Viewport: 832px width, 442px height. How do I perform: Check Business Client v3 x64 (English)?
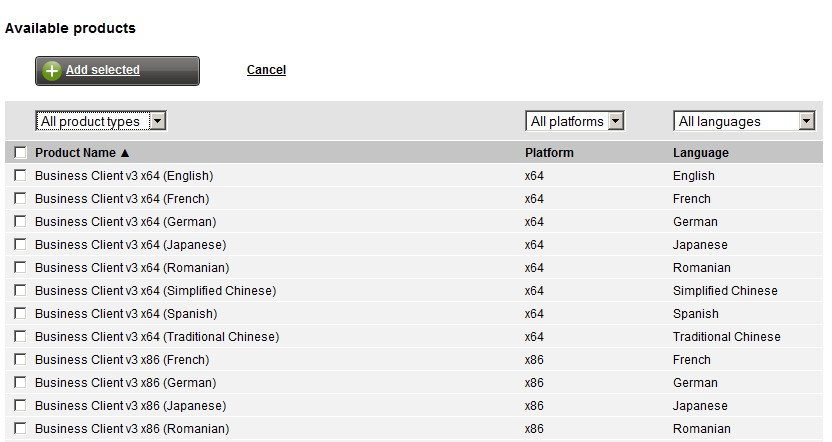20,175
